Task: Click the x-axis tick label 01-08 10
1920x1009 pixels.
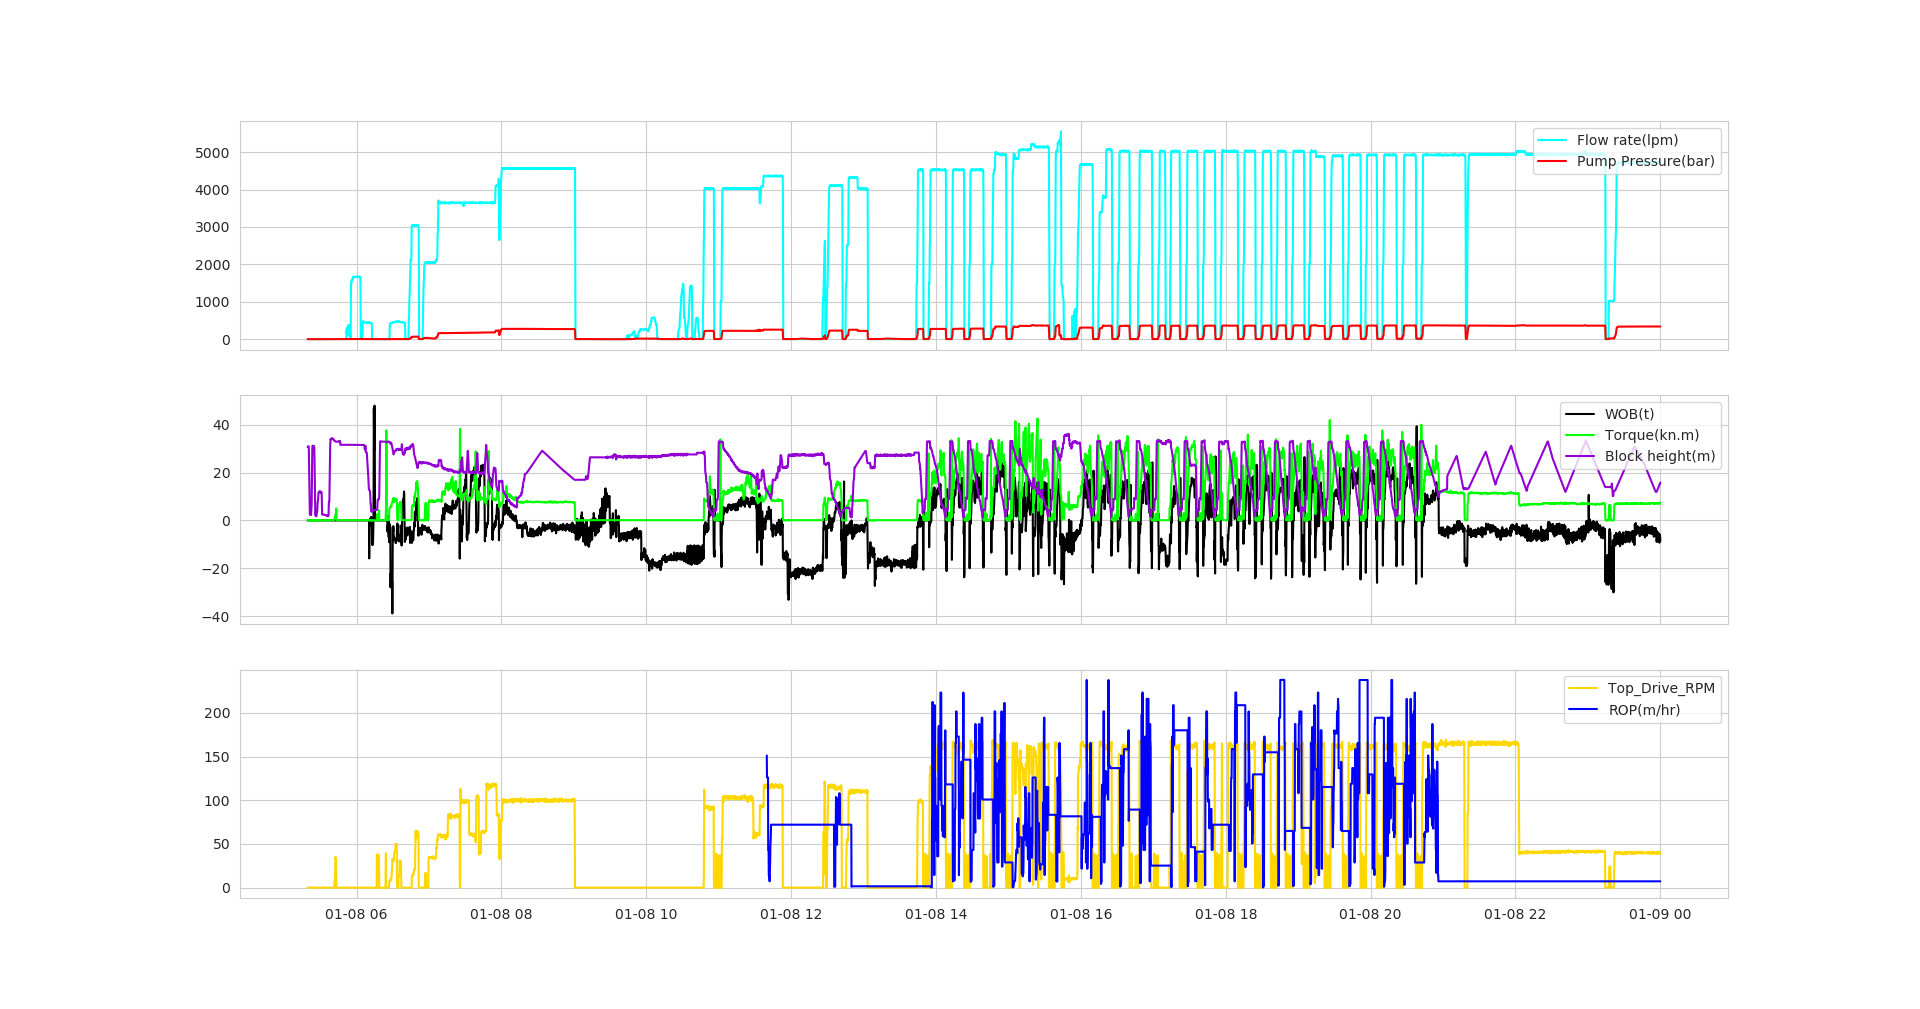Action: click(x=646, y=914)
